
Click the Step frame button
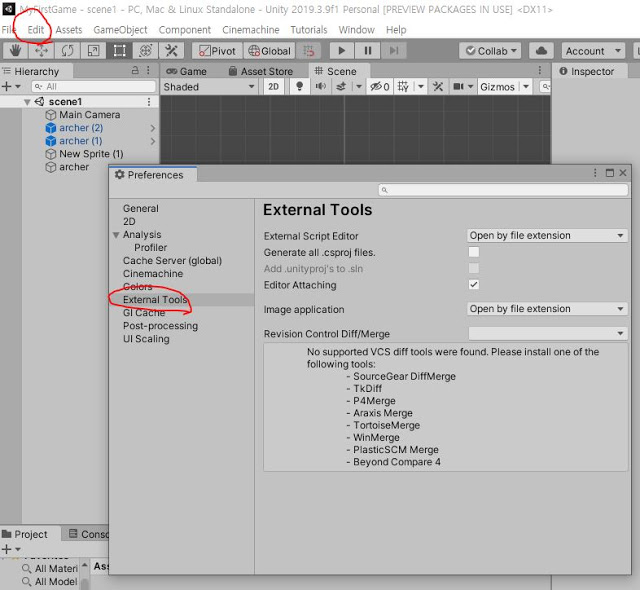394,51
